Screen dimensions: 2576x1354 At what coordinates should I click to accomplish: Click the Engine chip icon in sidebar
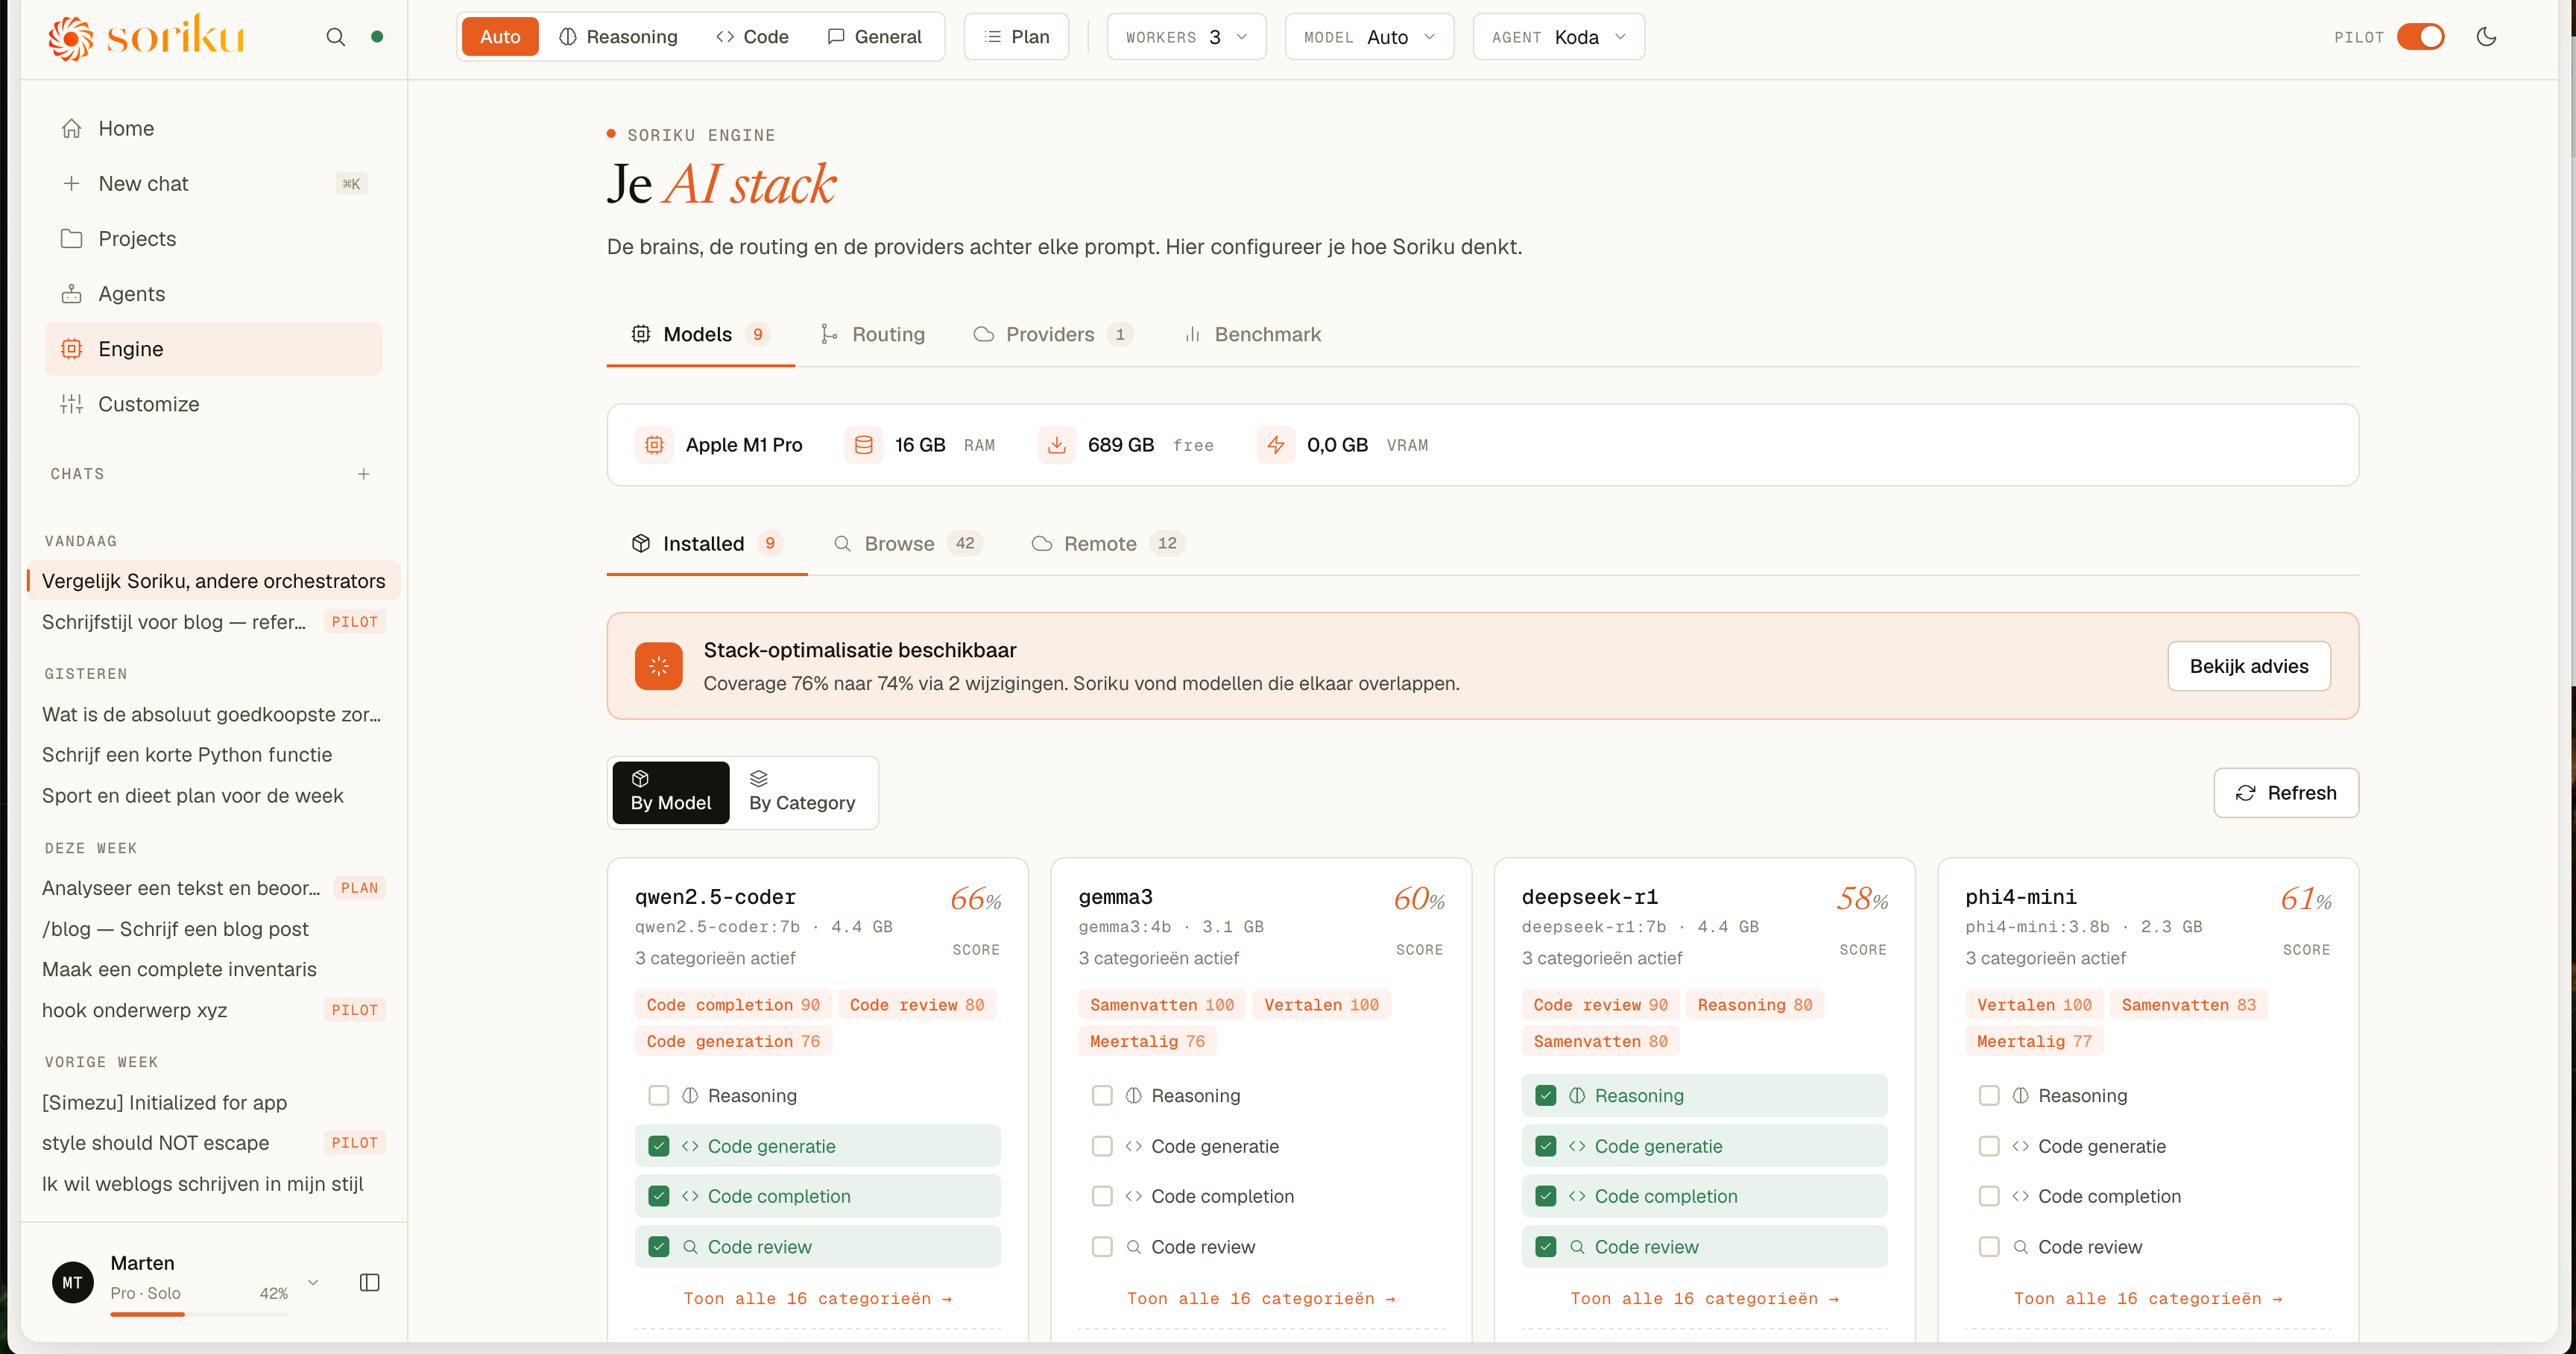pos(71,348)
